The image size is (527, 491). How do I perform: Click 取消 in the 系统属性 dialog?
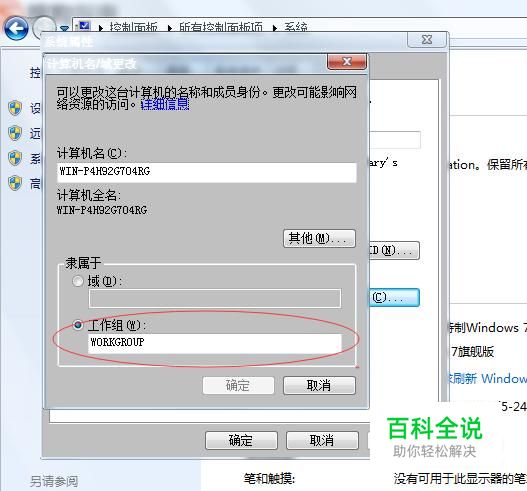click(x=322, y=440)
